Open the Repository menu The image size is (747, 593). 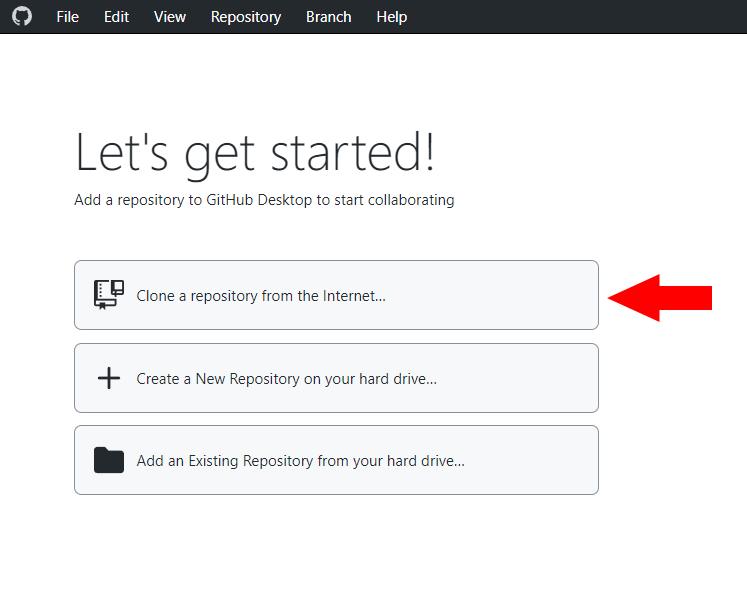(246, 17)
